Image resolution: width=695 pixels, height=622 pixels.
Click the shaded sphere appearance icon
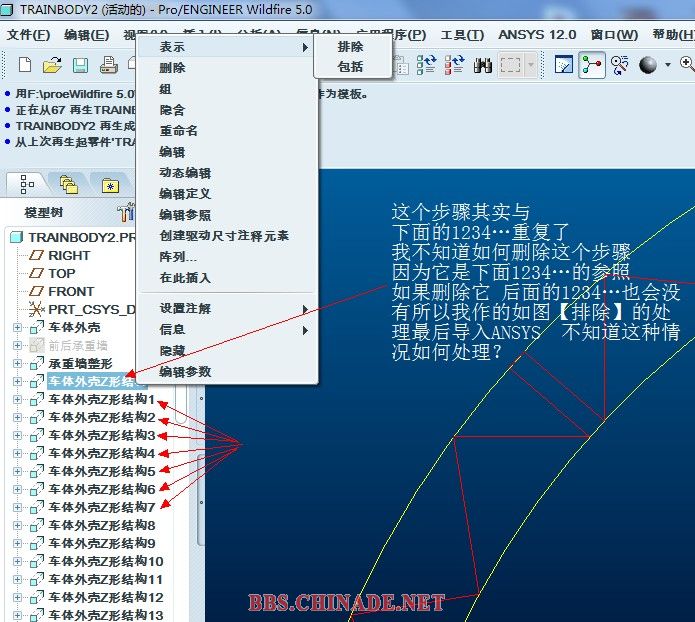[x=648, y=65]
